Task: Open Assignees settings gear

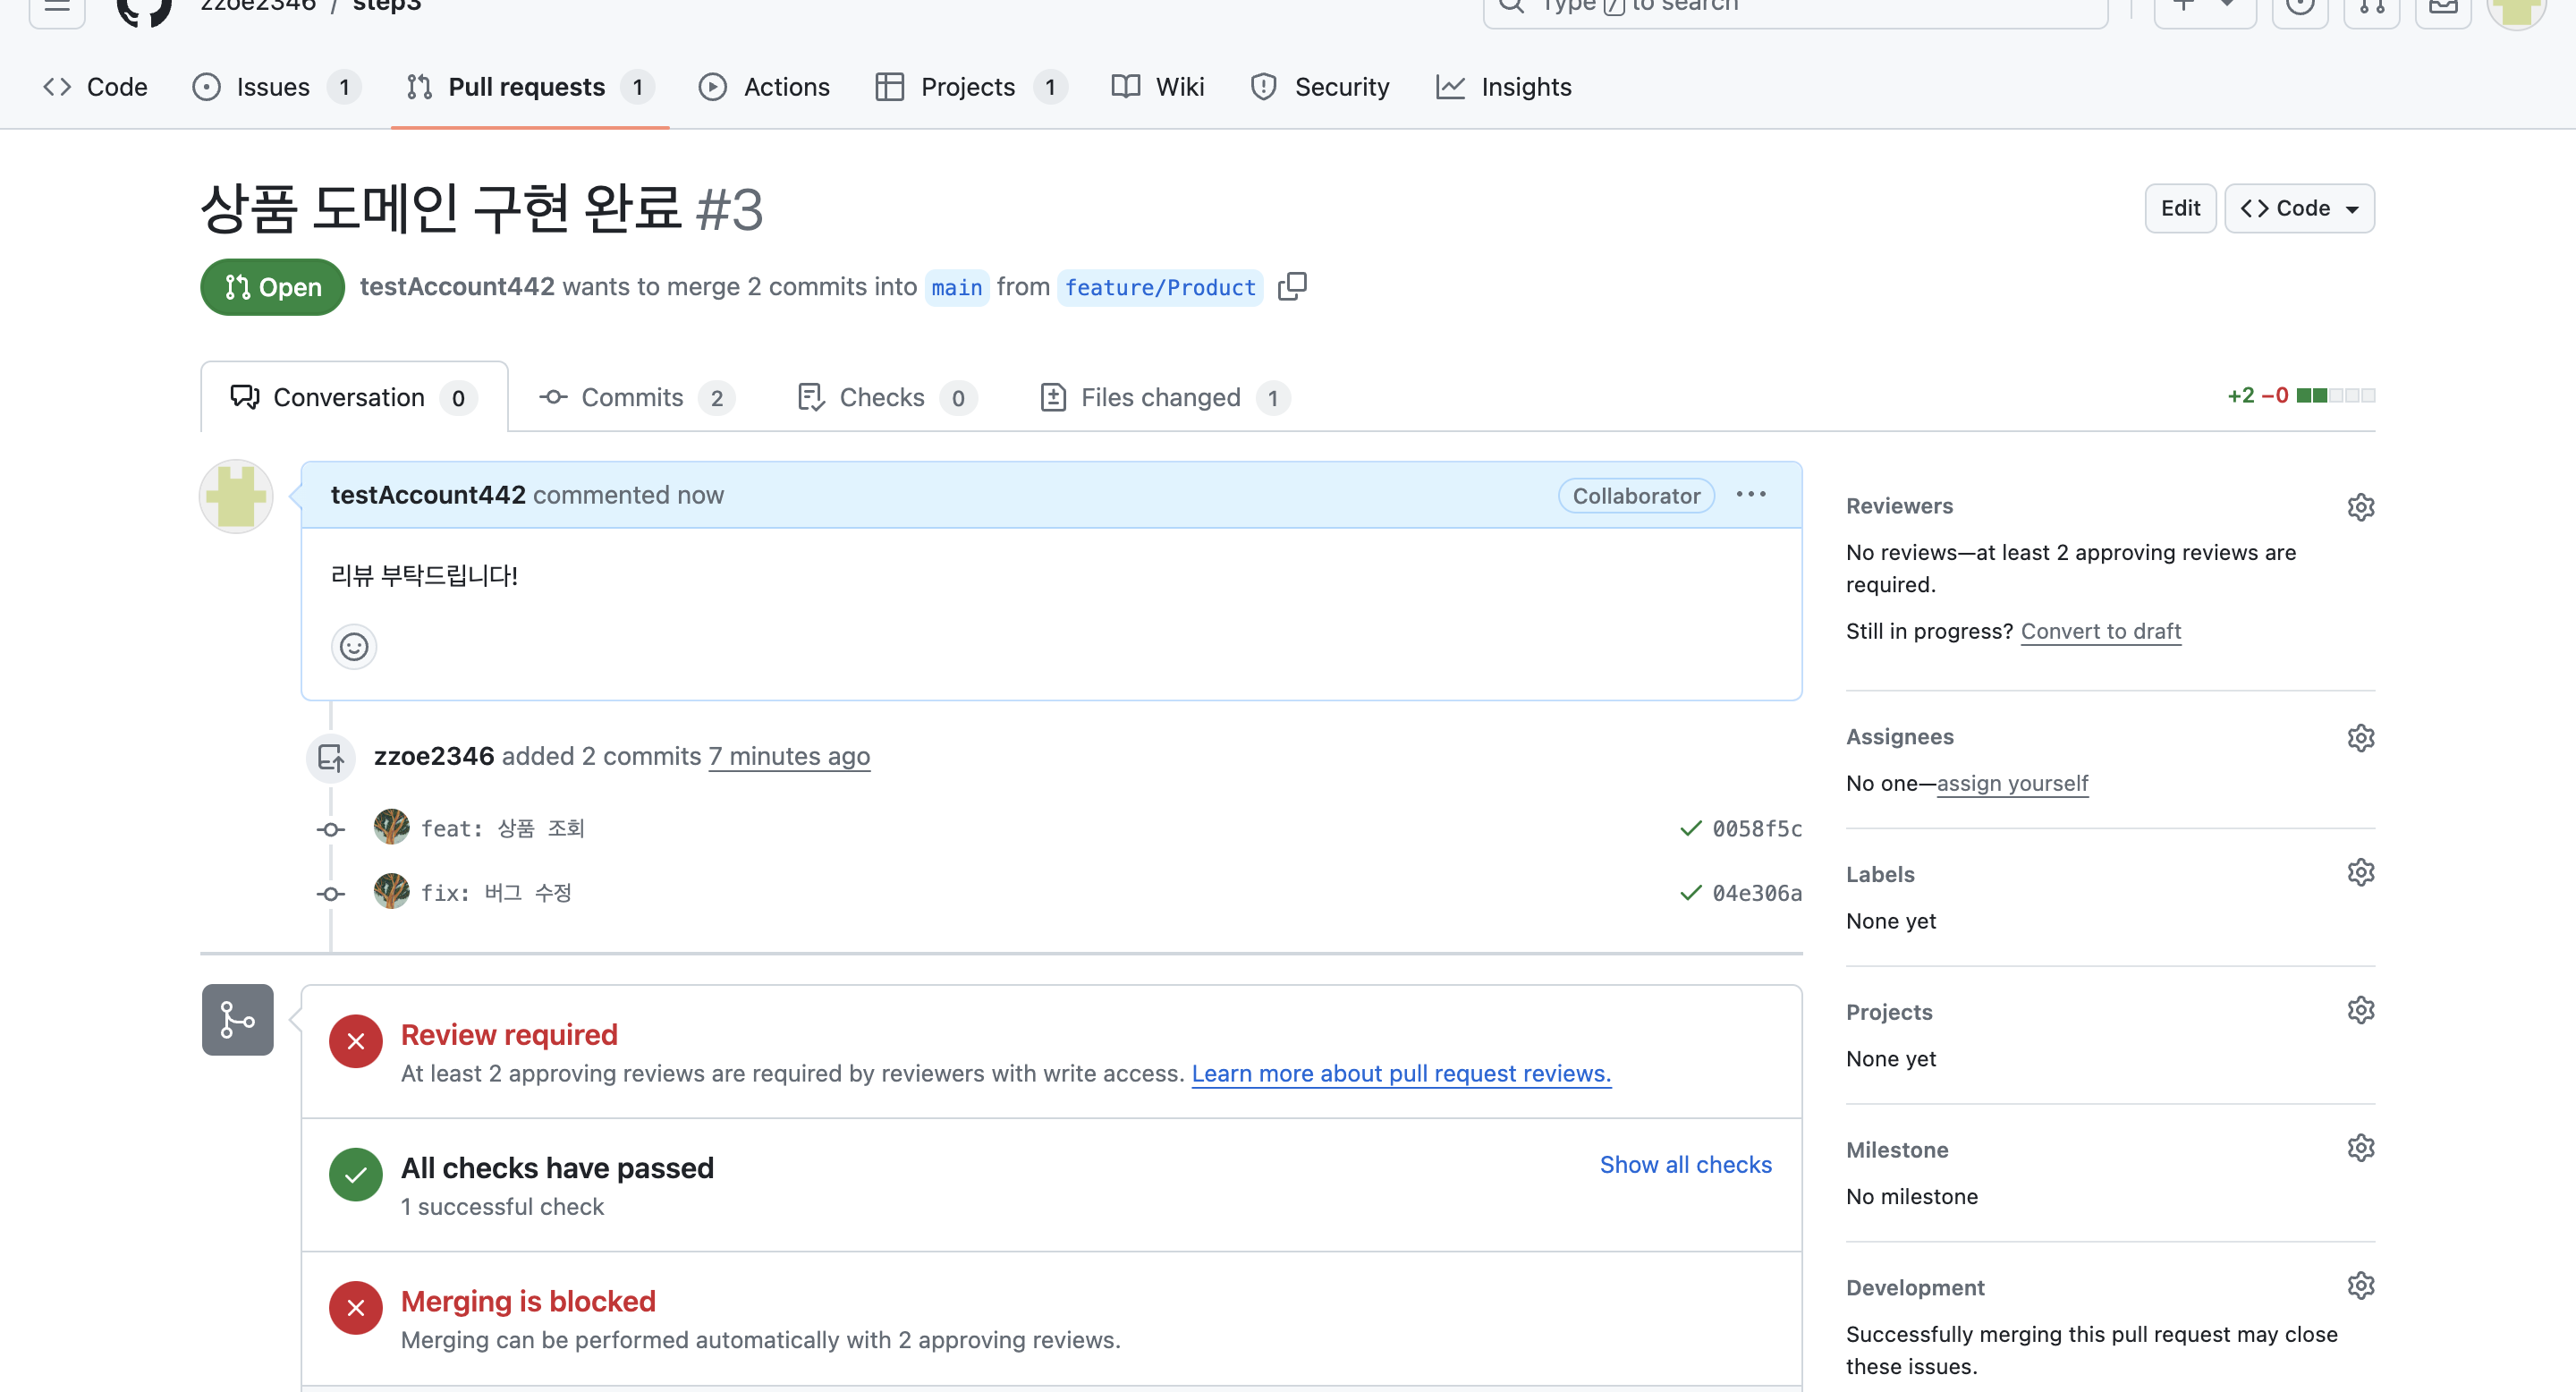Action: tap(2360, 738)
